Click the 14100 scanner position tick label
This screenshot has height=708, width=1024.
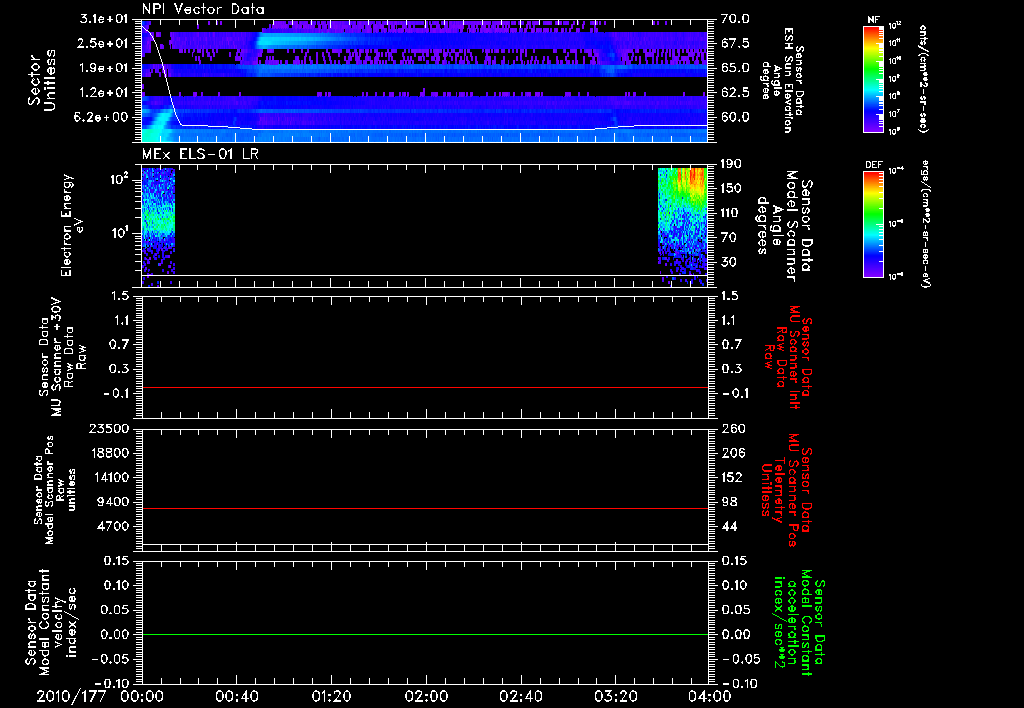pyautogui.click(x=109, y=477)
